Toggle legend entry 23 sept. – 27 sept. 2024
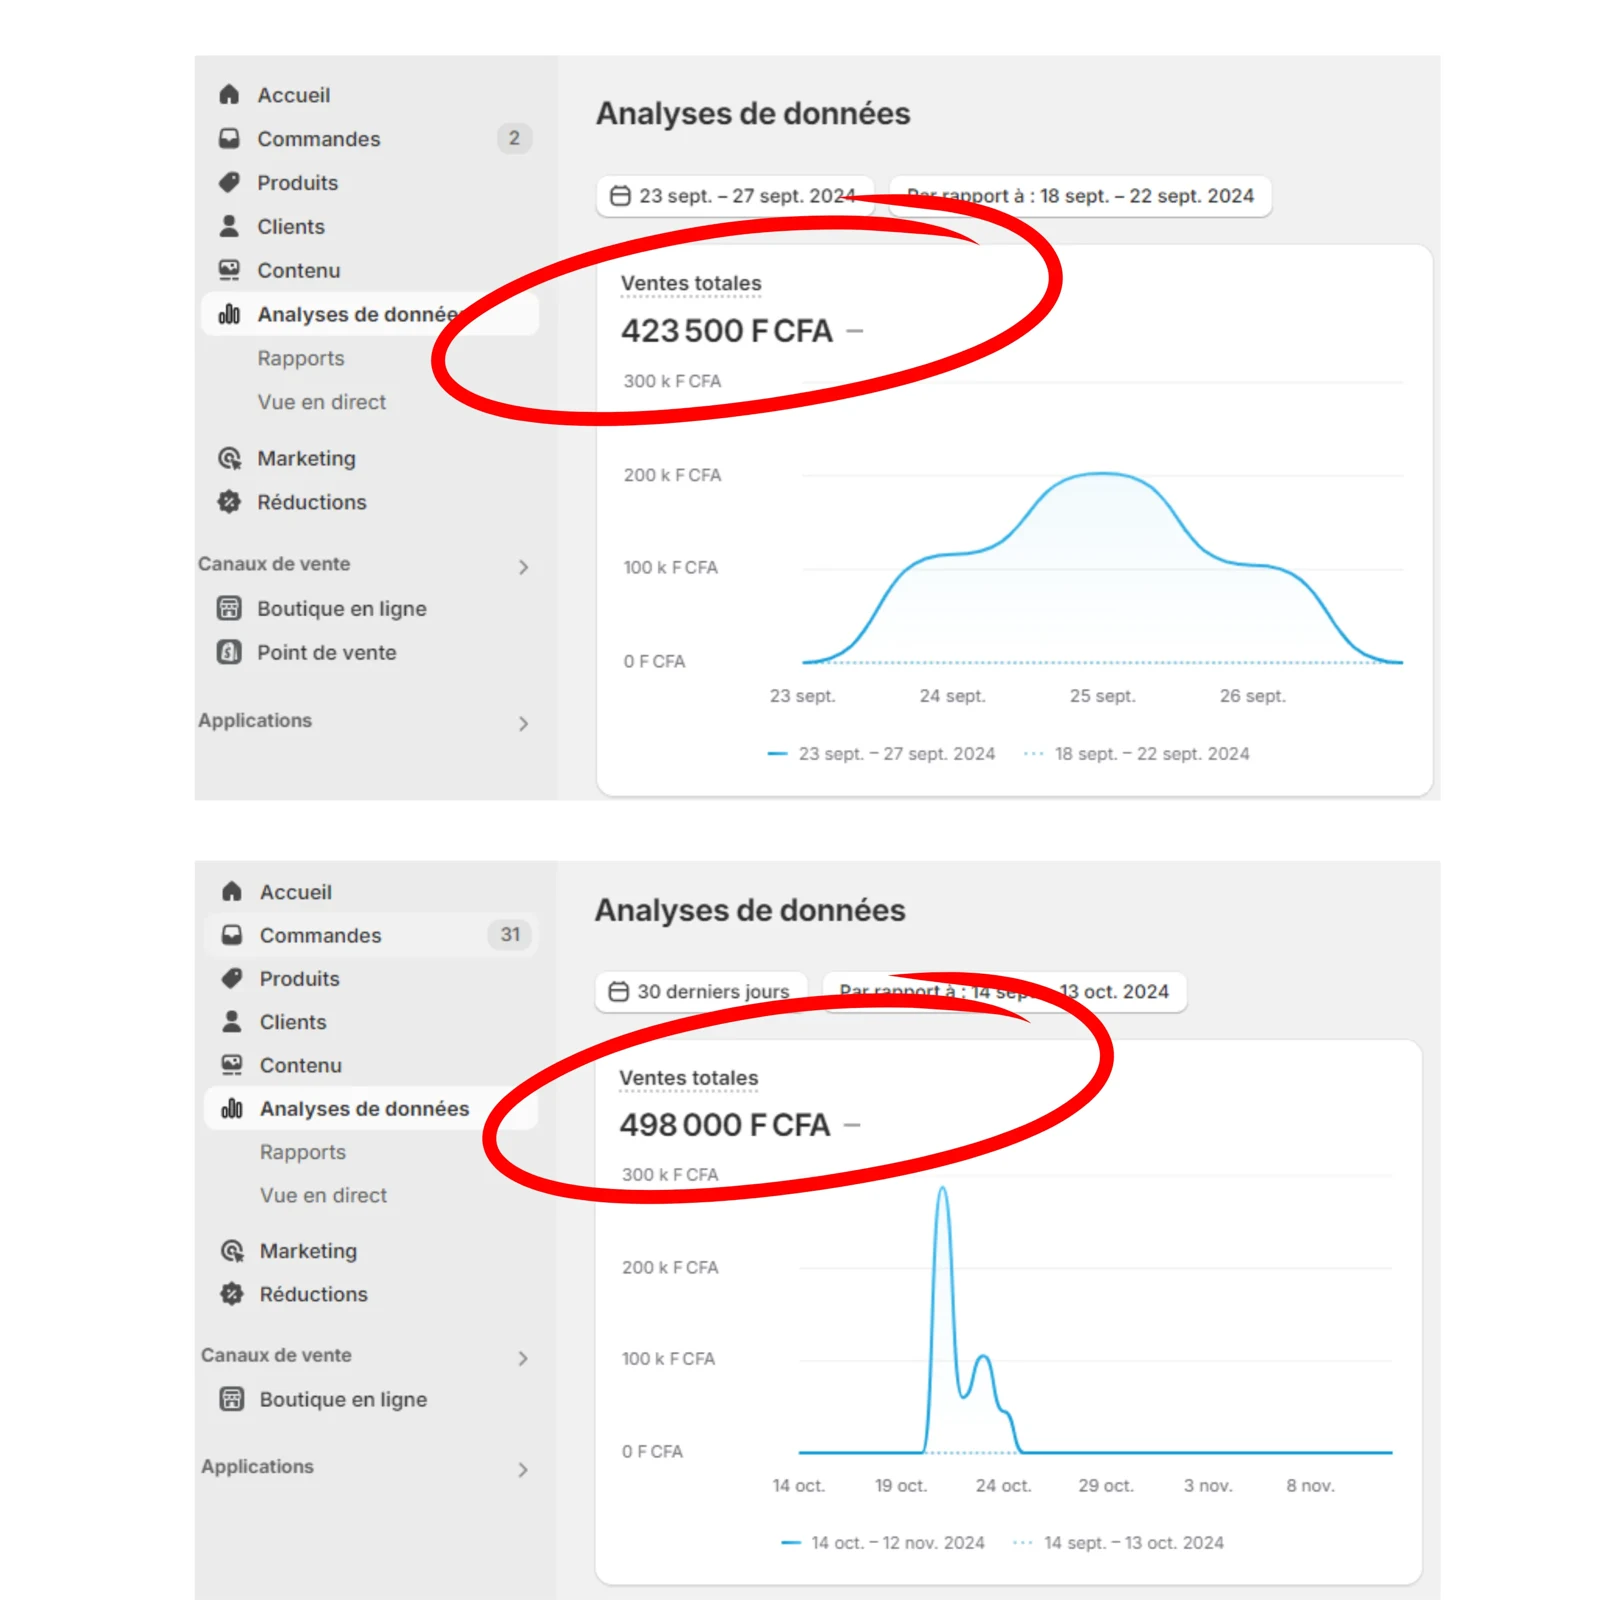Image resolution: width=1600 pixels, height=1600 pixels. 881,754
